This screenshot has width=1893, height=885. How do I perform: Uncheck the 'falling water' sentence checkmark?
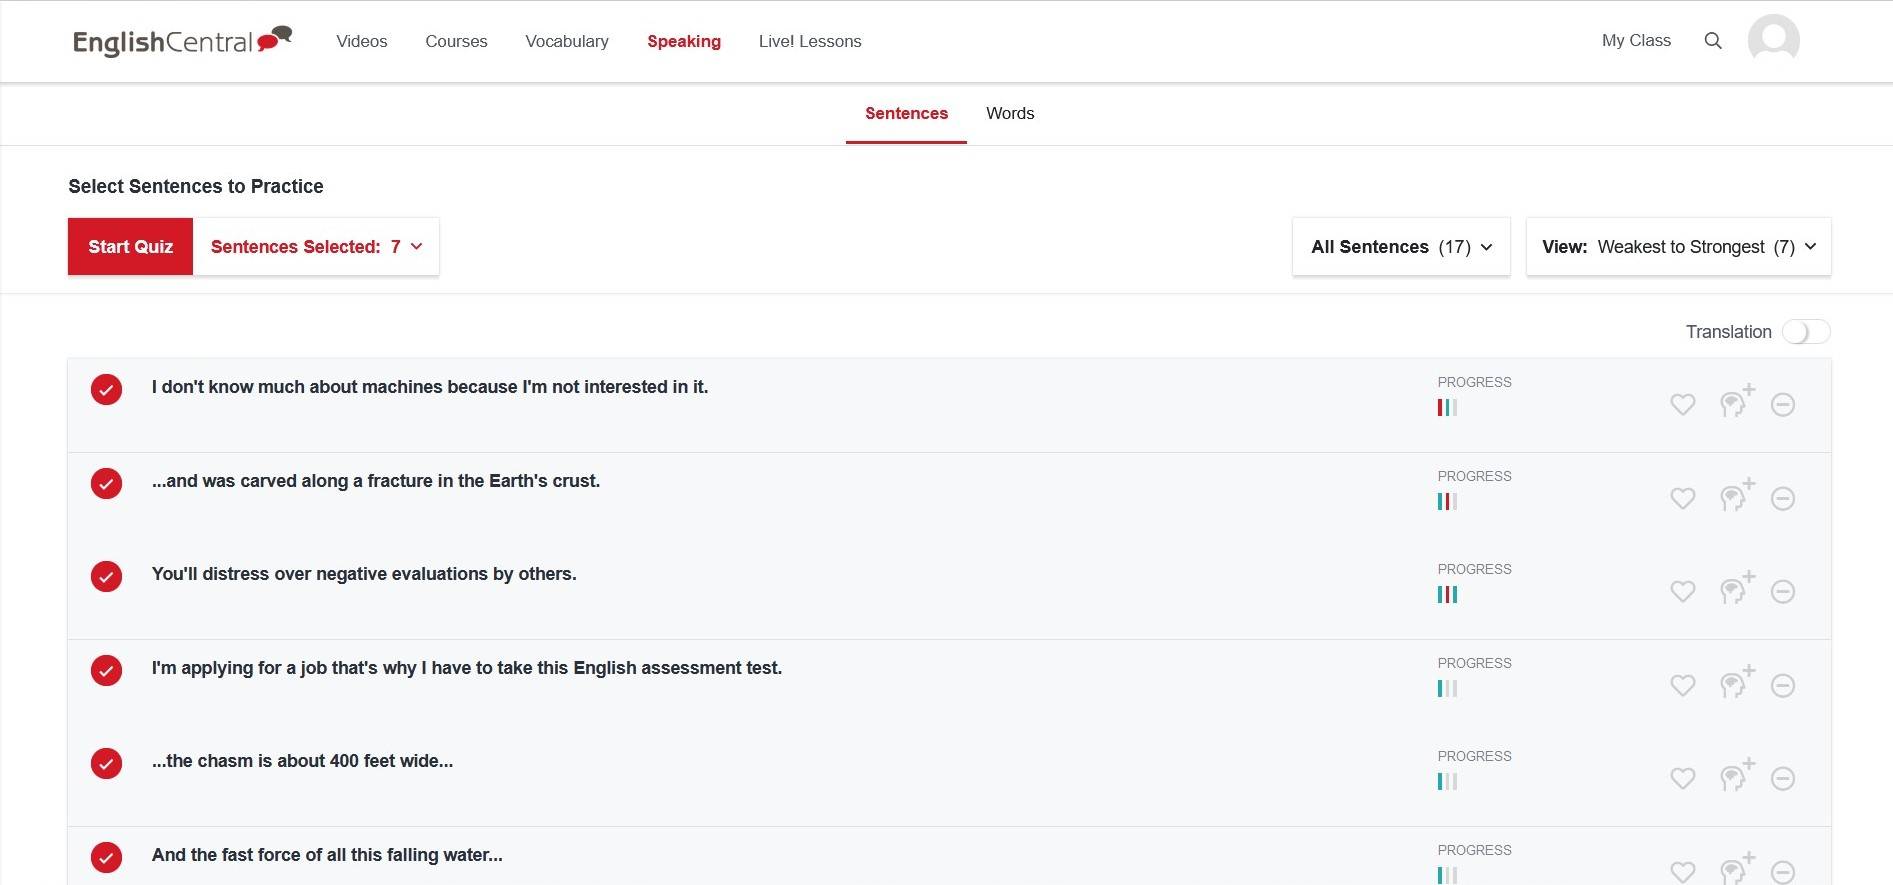tap(107, 857)
